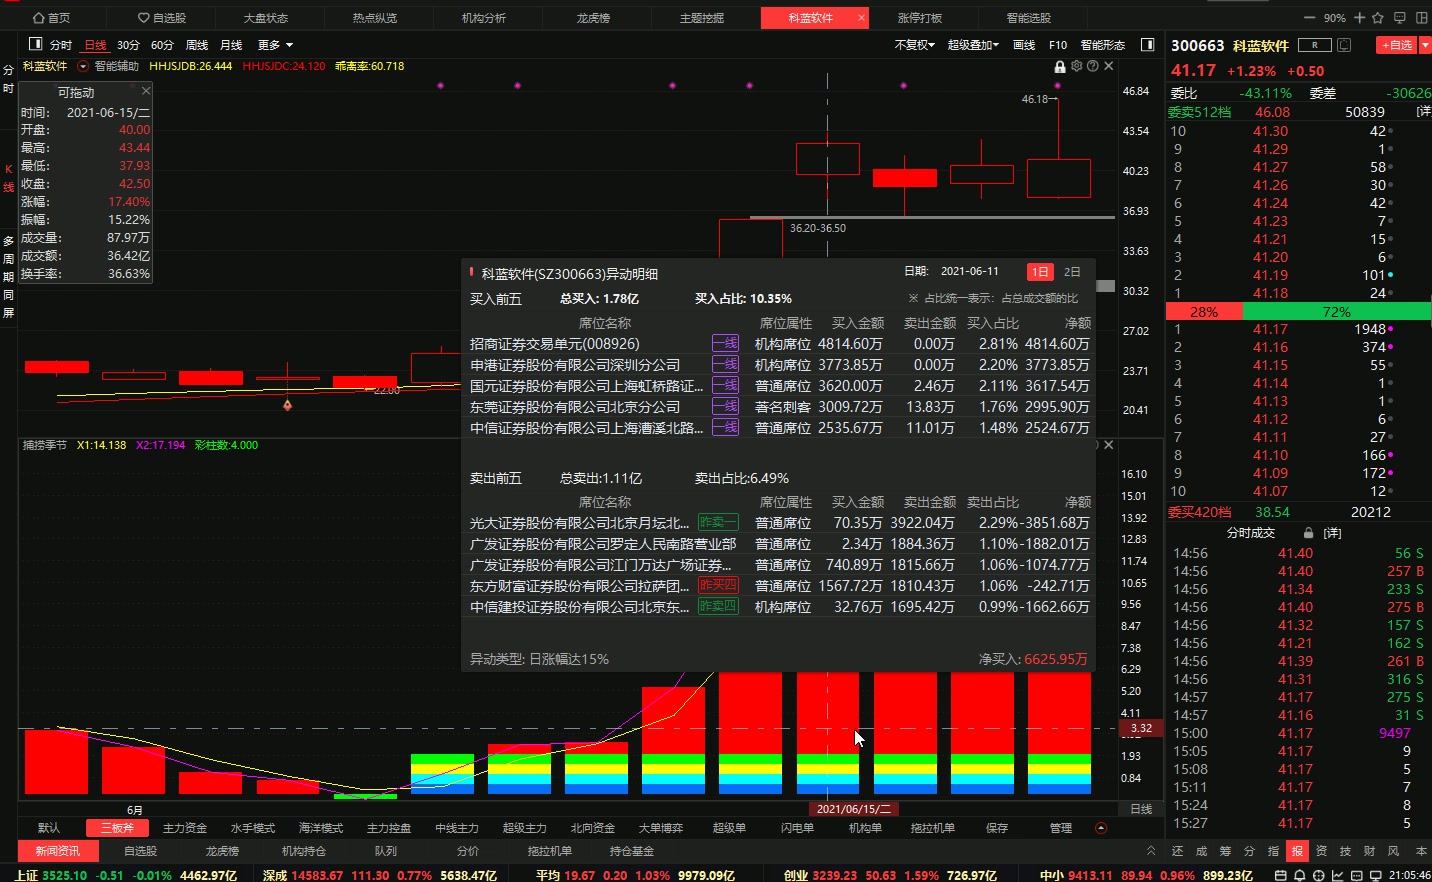This screenshot has height=882, width=1432.
Task: Toggle right panel icon beside 智能形态
Action: (x=1148, y=44)
